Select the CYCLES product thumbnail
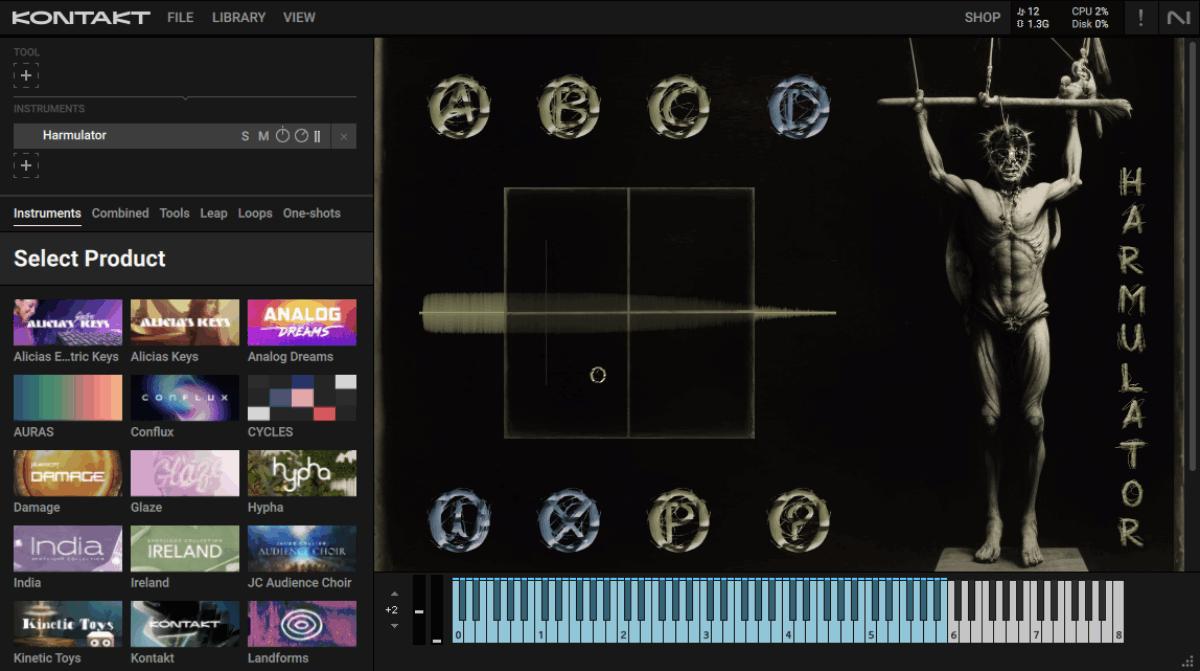1200x671 pixels. coord(302,397)
